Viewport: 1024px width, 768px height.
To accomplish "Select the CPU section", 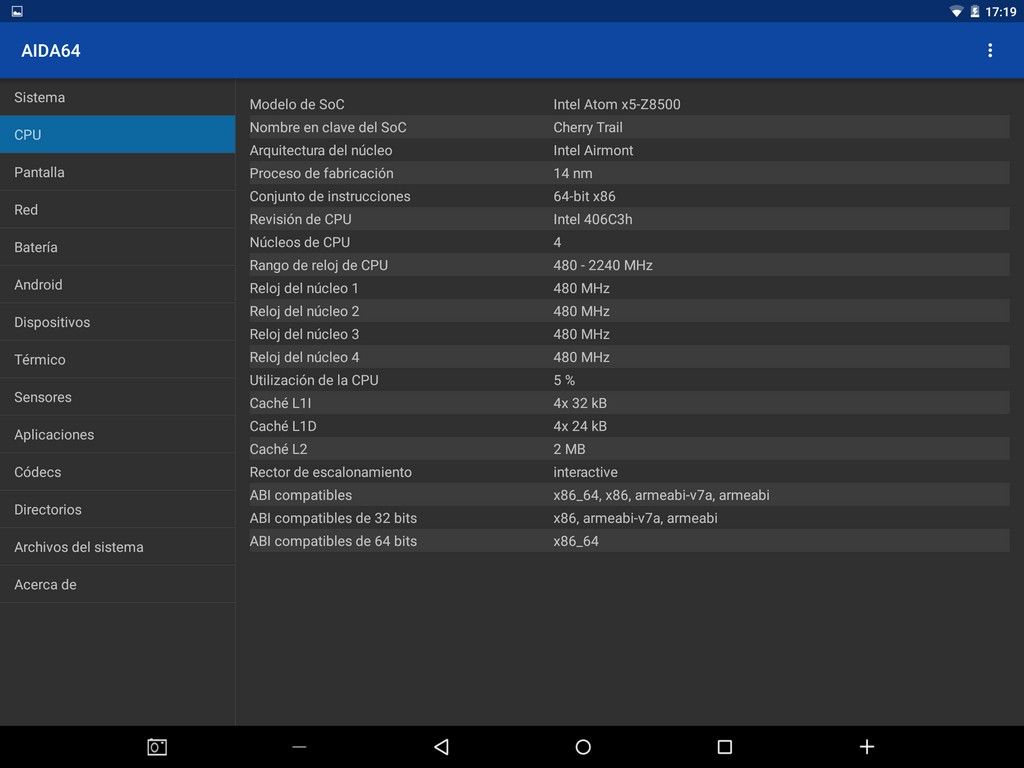I will point(118,135).
